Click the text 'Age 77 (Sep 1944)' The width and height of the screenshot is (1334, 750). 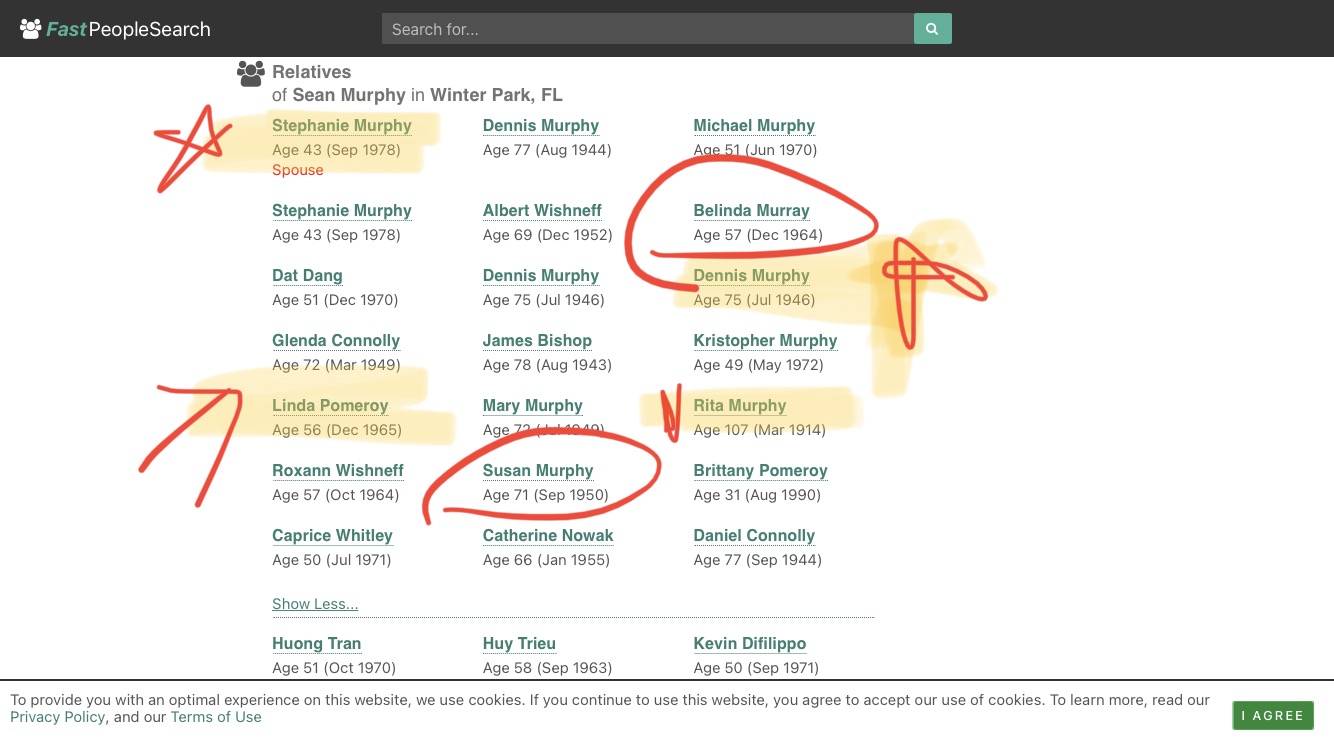(758, 560)
